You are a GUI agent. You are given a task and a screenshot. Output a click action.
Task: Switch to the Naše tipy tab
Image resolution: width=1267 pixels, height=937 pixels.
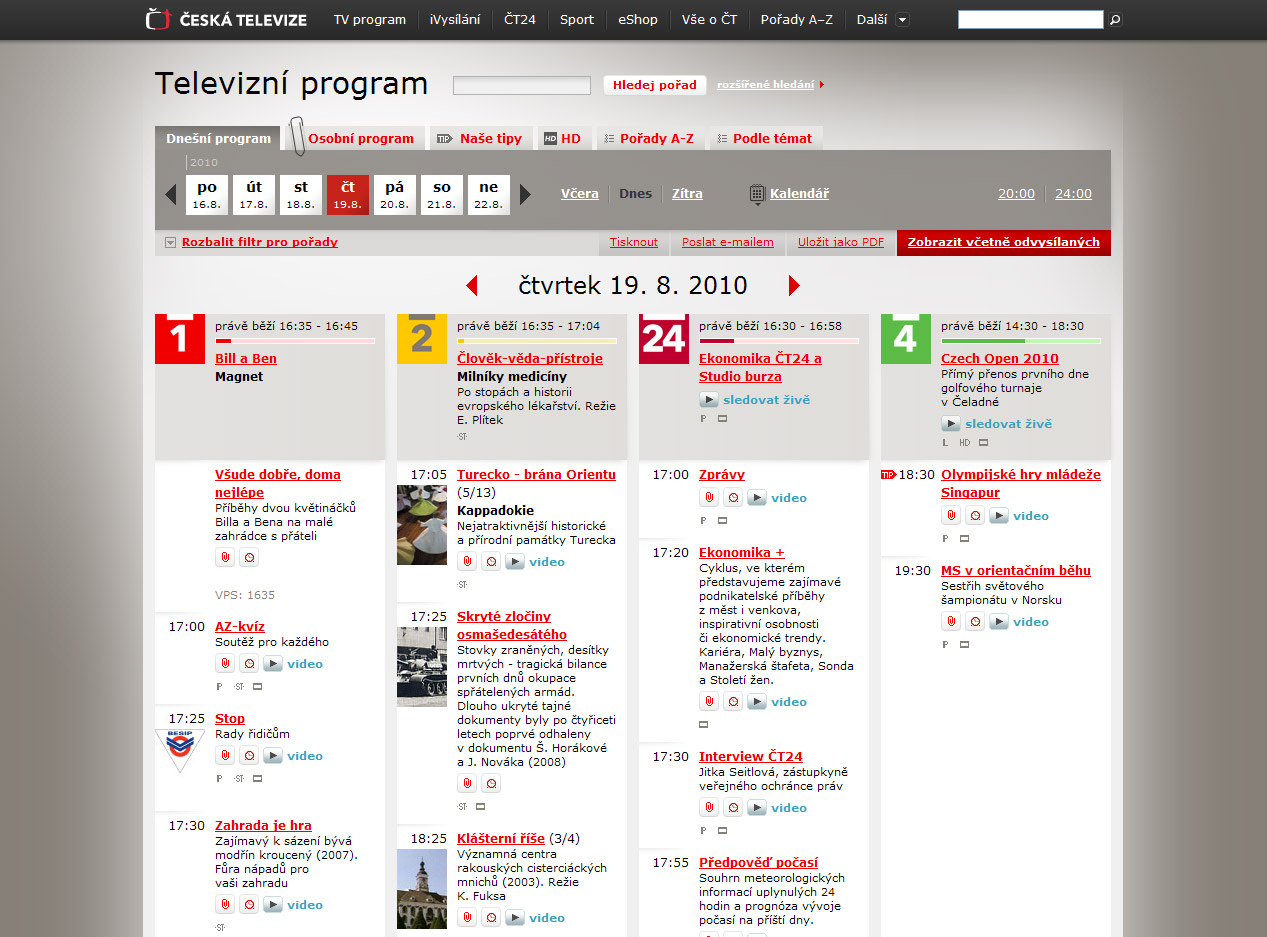tap(489, 138)
